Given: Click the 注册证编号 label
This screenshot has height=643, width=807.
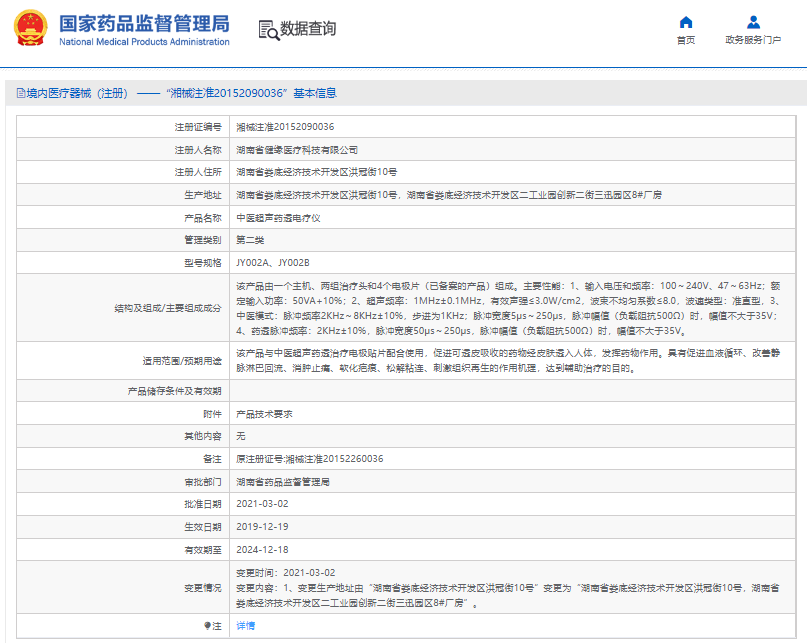Looking at the screenshot, I should [198, 127].
